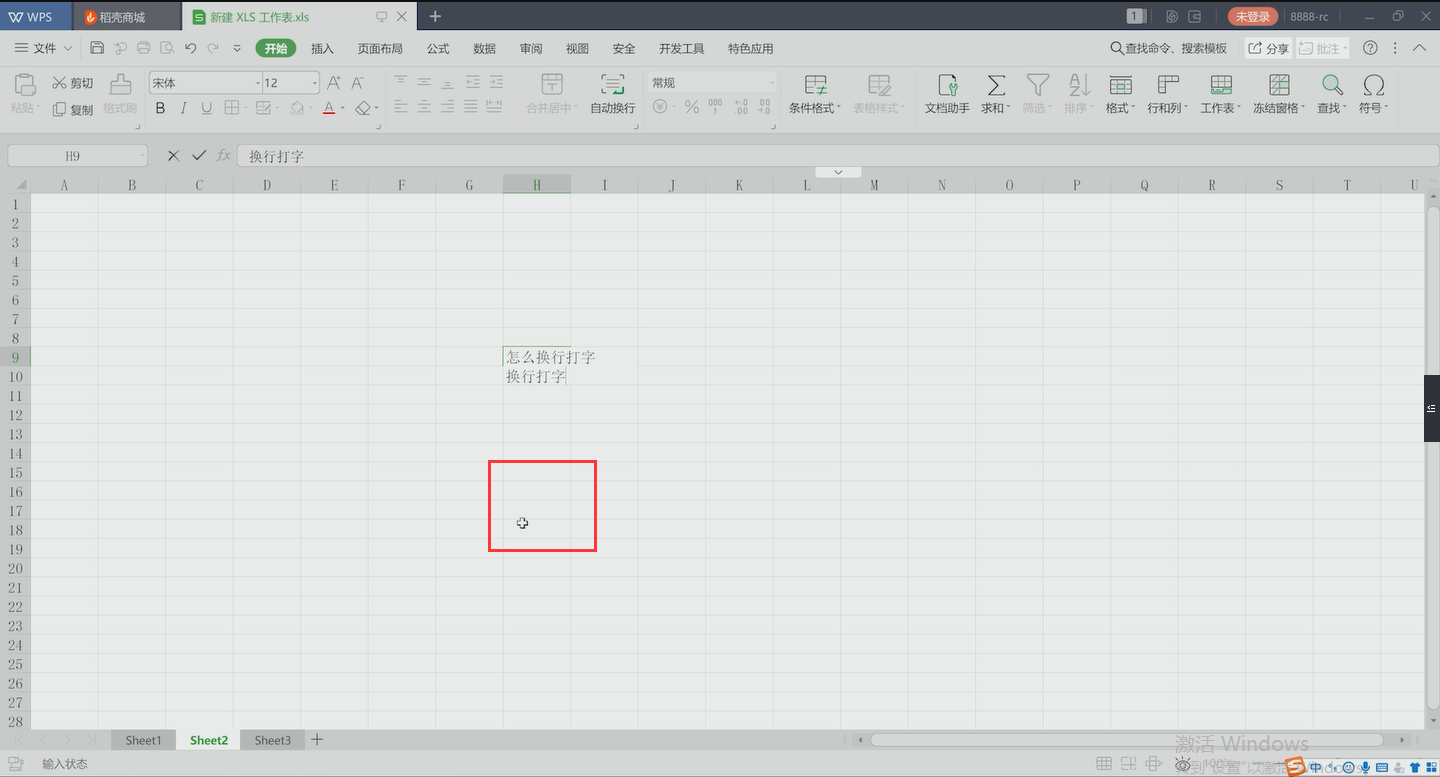
Task: Click the Redo arrow icon
Action: pos(213,48)
